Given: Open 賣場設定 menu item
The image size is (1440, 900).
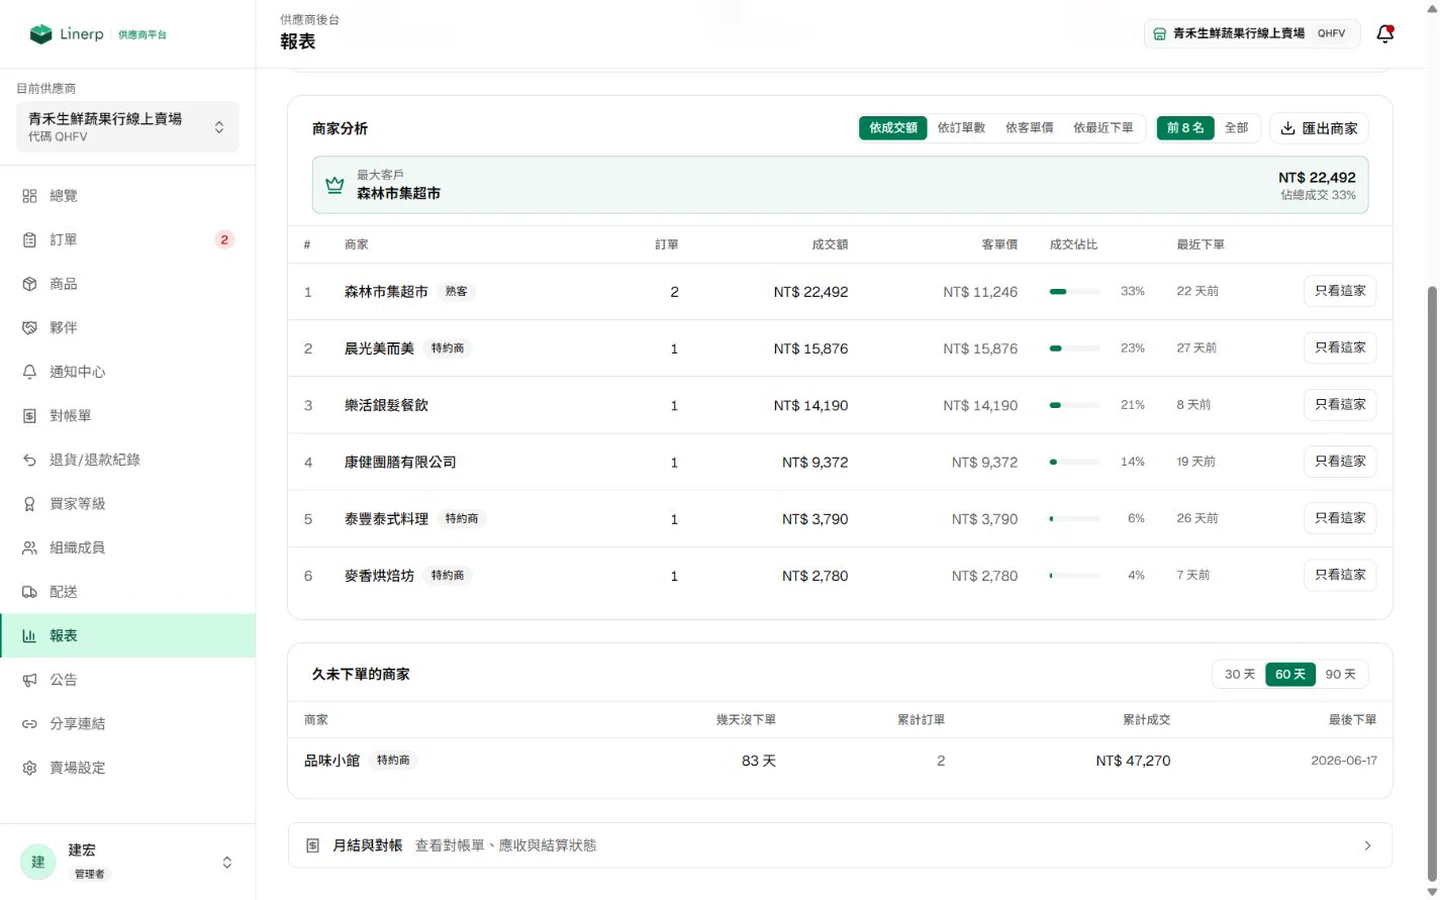Looking at the screenshot, I should point(128,768).
